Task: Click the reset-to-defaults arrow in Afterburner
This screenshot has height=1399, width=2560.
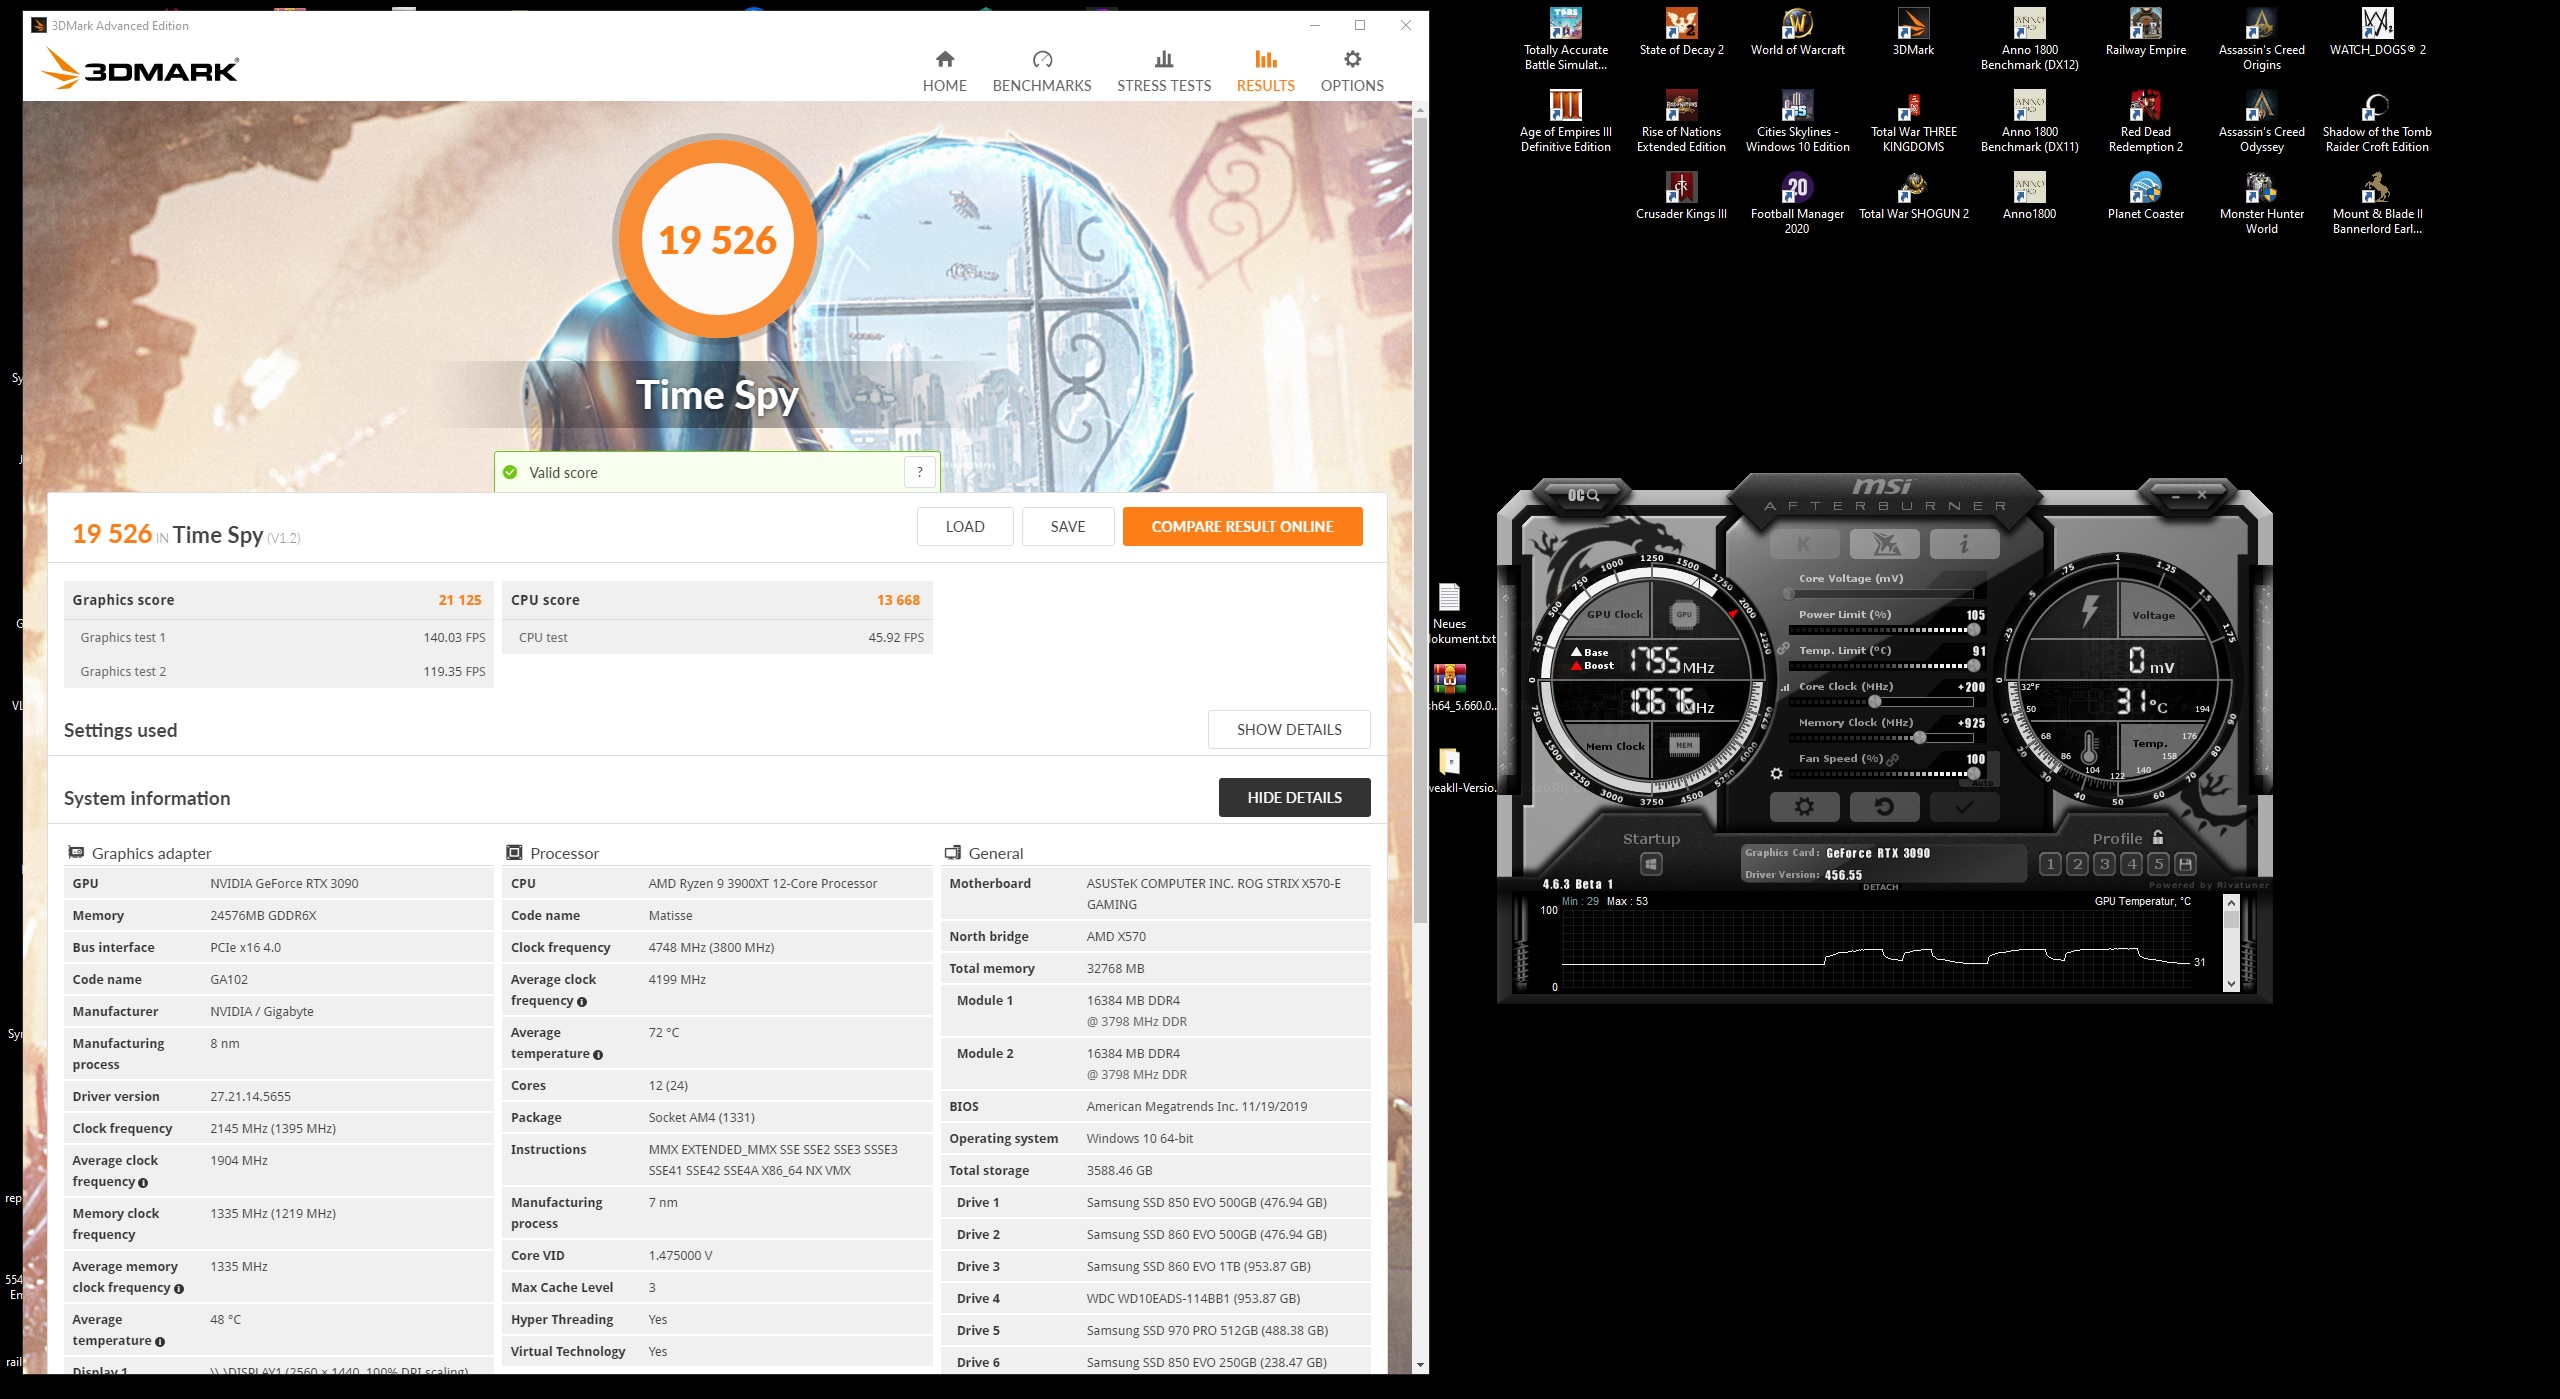Action: (x=1884, y=806)
